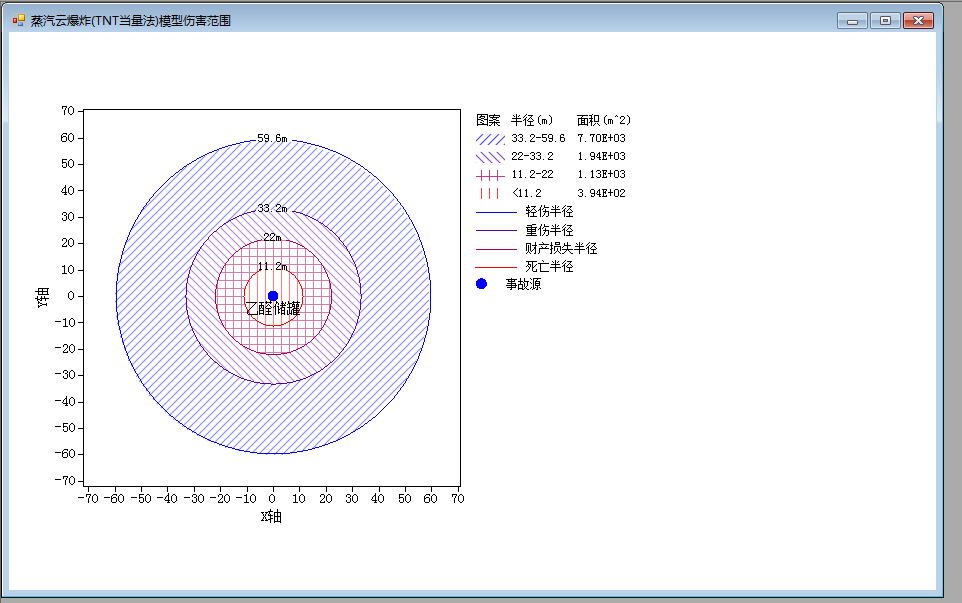Click the 事故源 legend text

point(523,285)
